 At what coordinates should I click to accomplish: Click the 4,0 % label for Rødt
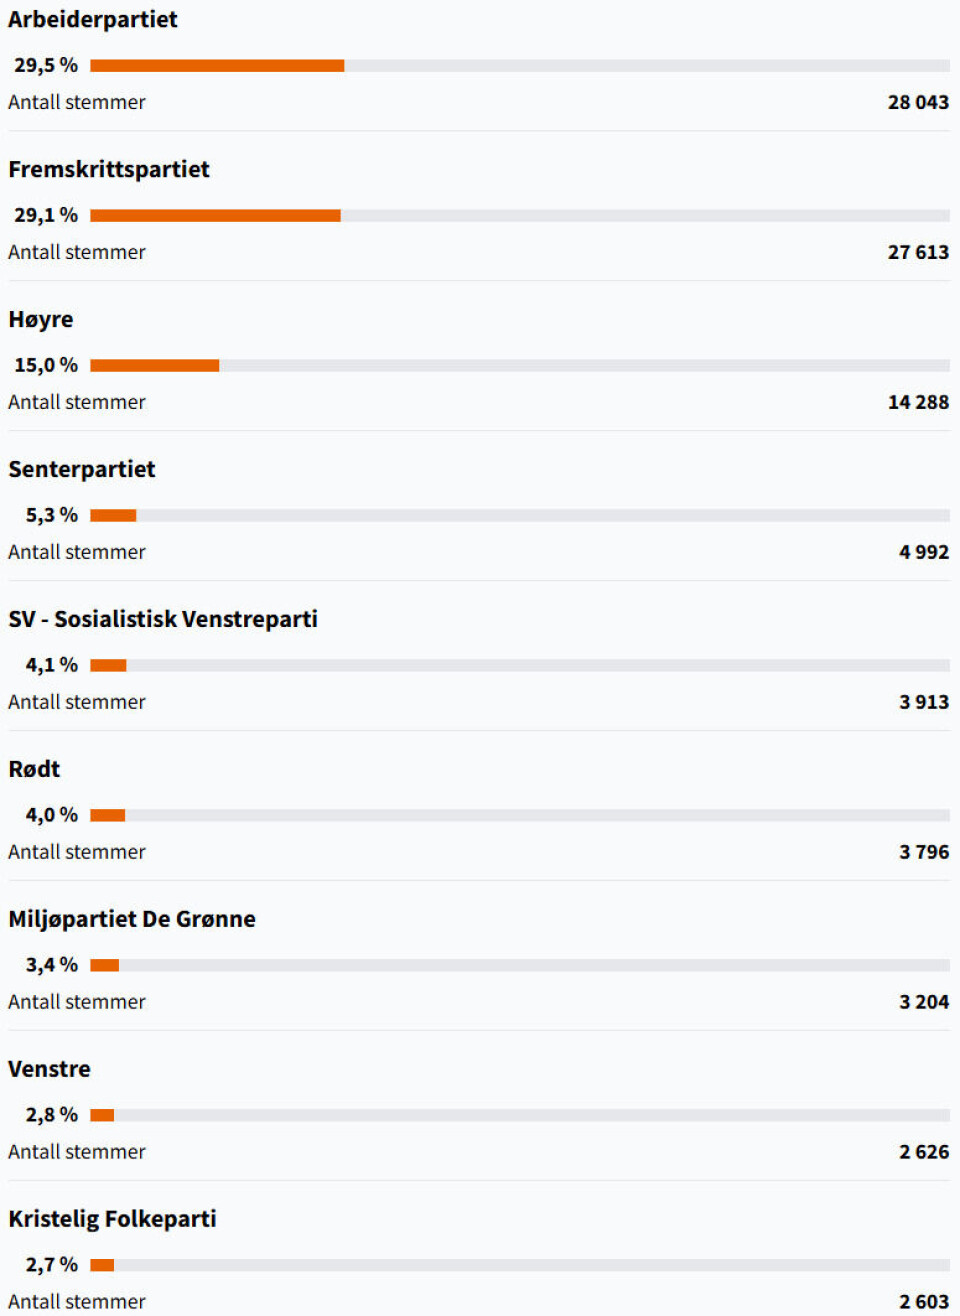52,815
